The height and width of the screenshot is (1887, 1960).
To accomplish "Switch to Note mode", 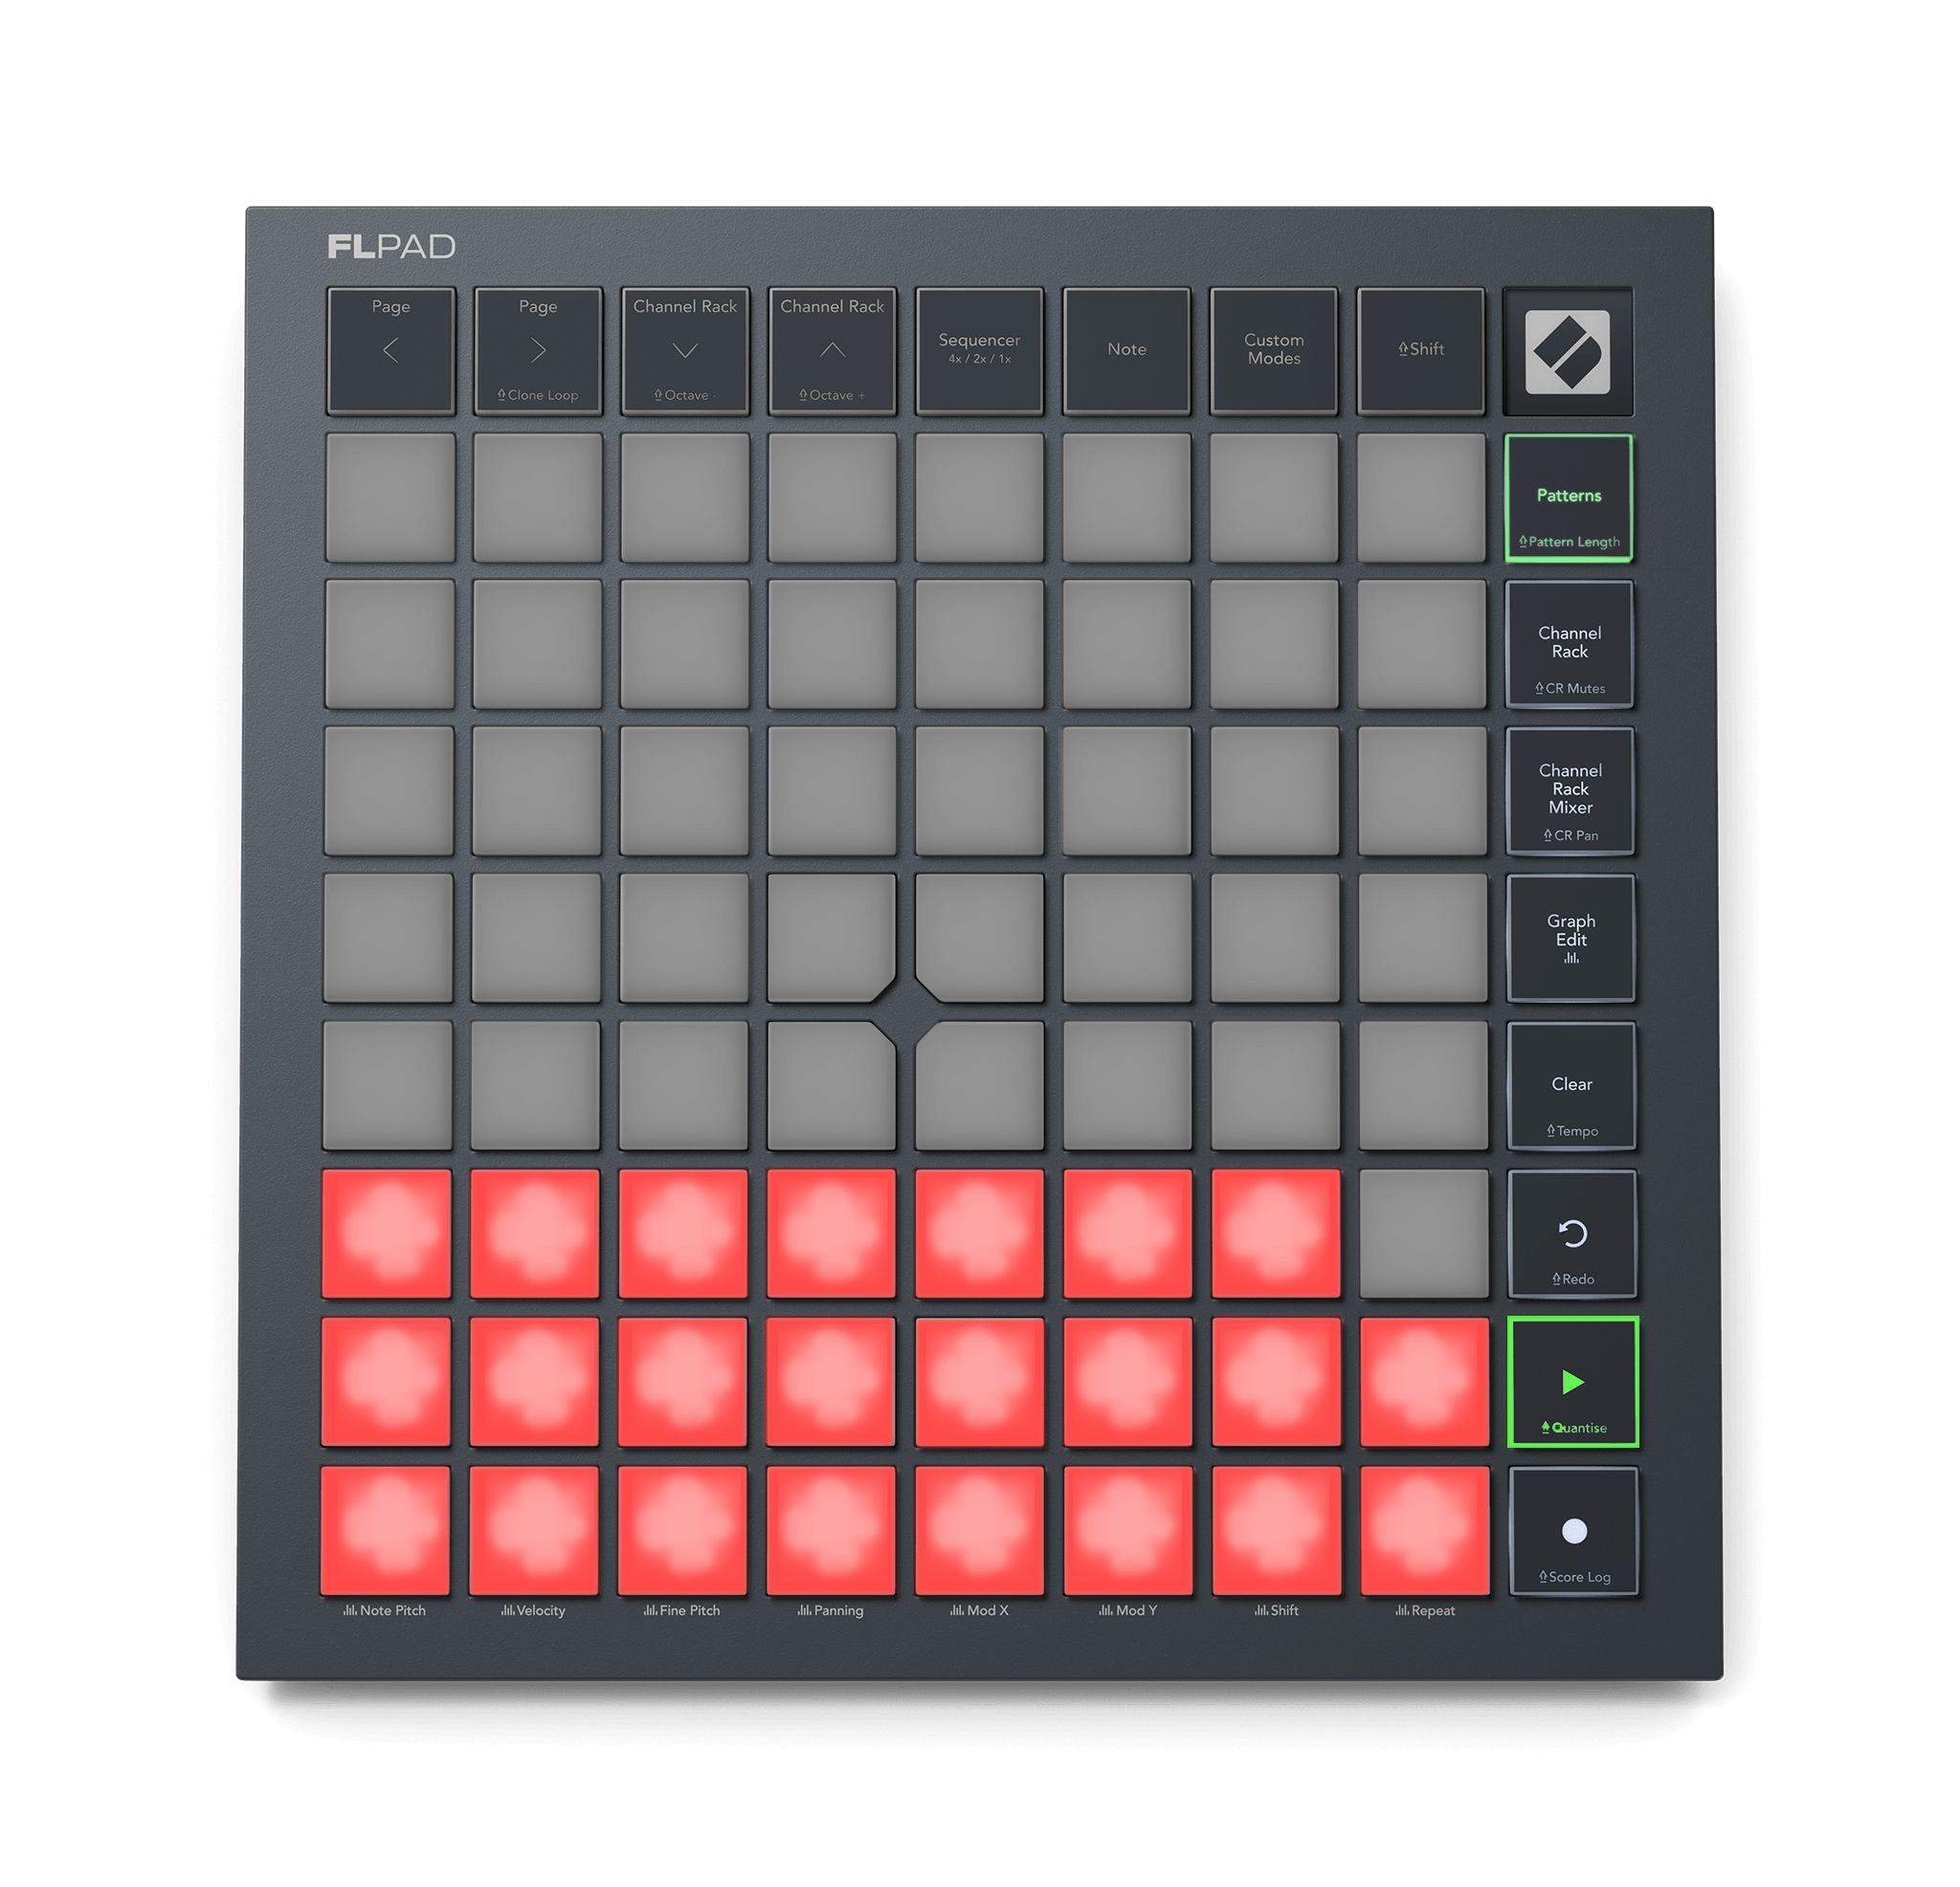I will coord(1126,351).
